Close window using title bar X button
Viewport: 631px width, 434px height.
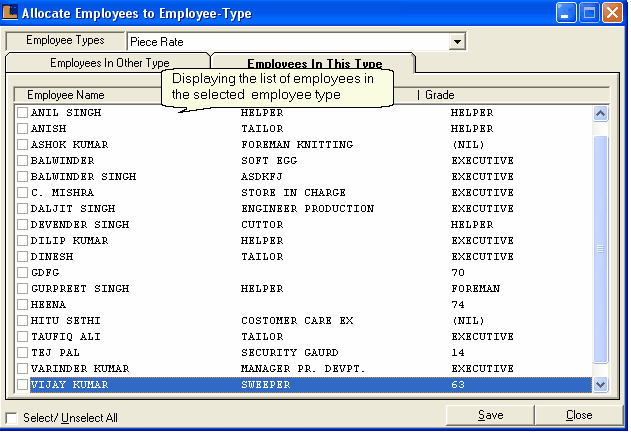tap(612, 12)
